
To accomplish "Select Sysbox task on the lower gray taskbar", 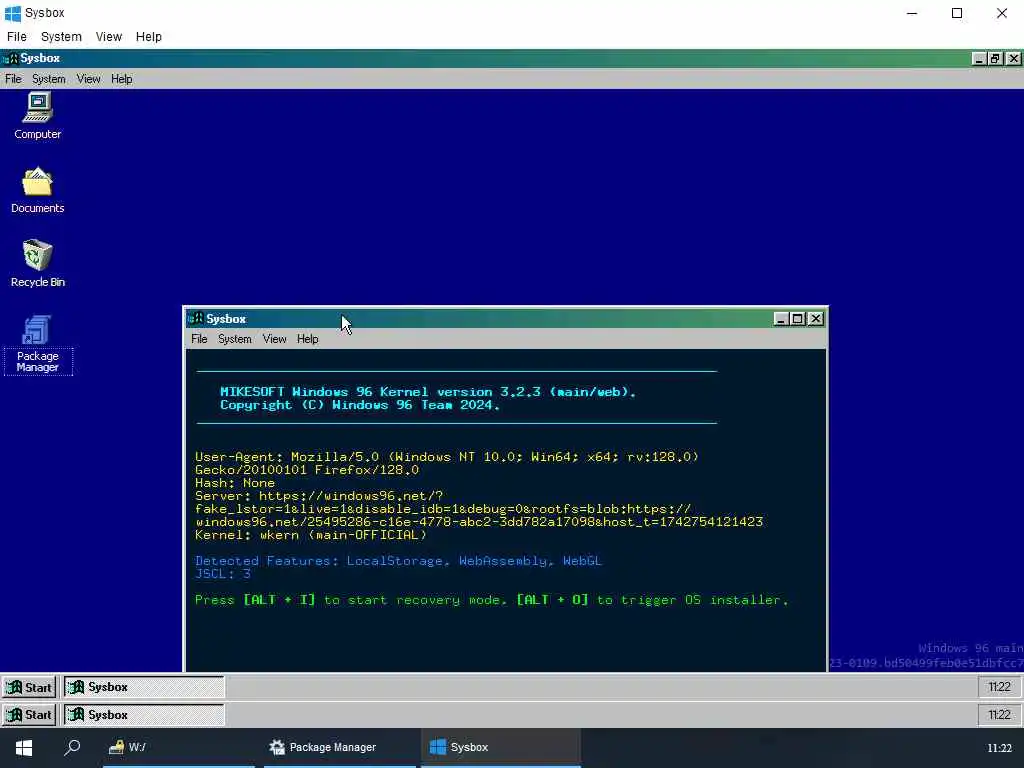I will click(144, 714).
